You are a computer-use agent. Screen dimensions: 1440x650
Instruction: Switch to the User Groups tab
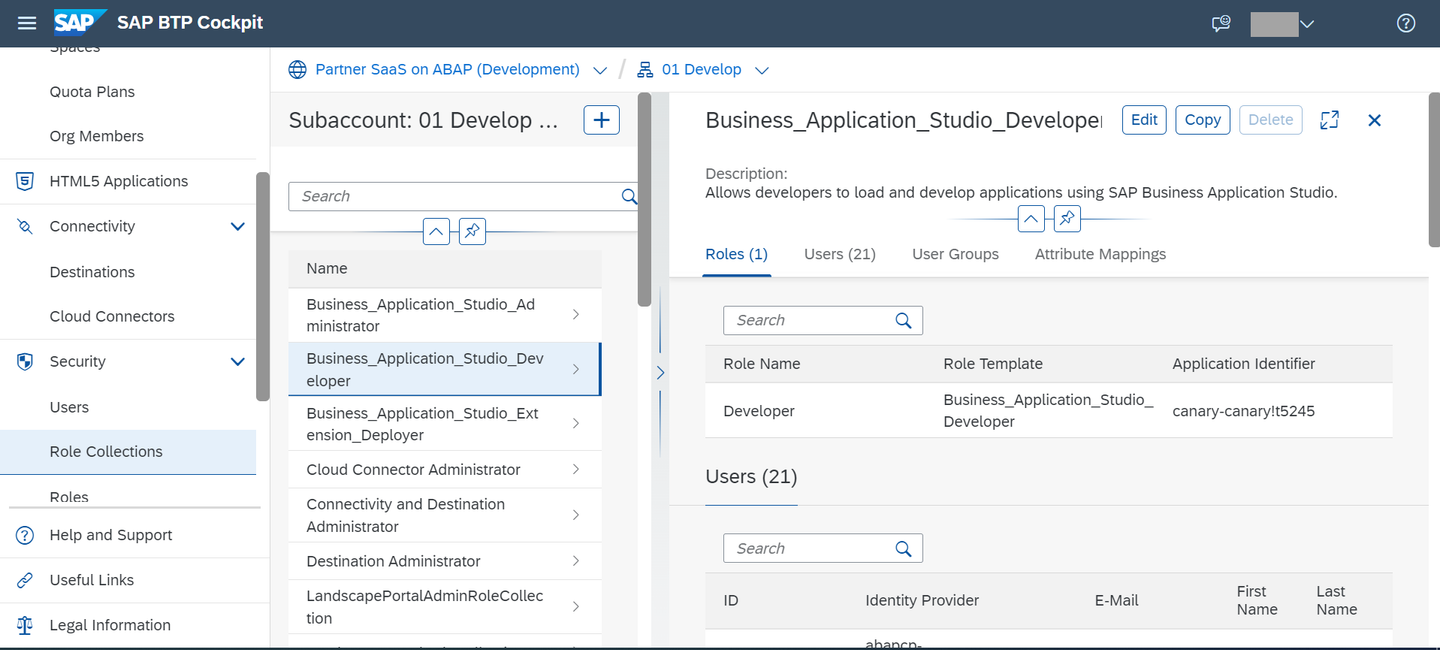955,254
